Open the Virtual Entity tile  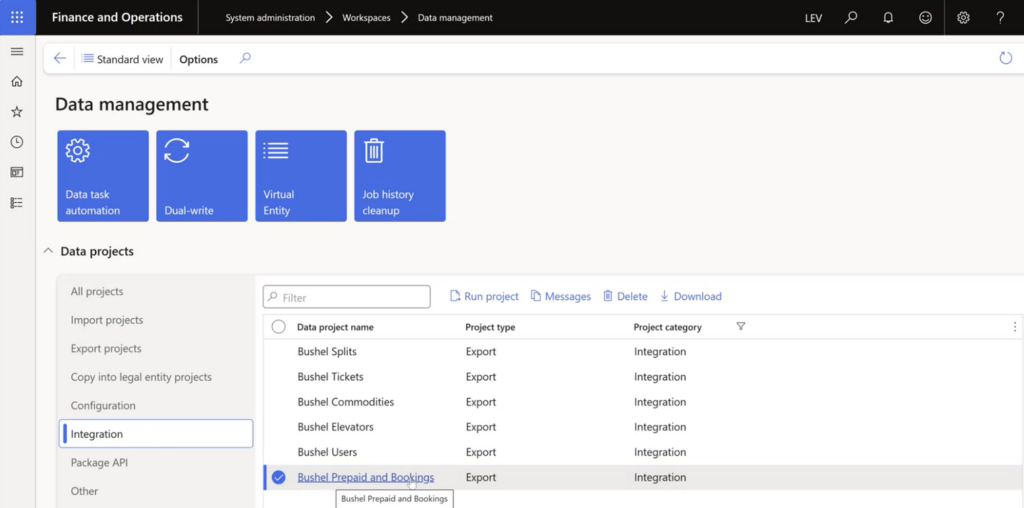(x=301, y=176)
